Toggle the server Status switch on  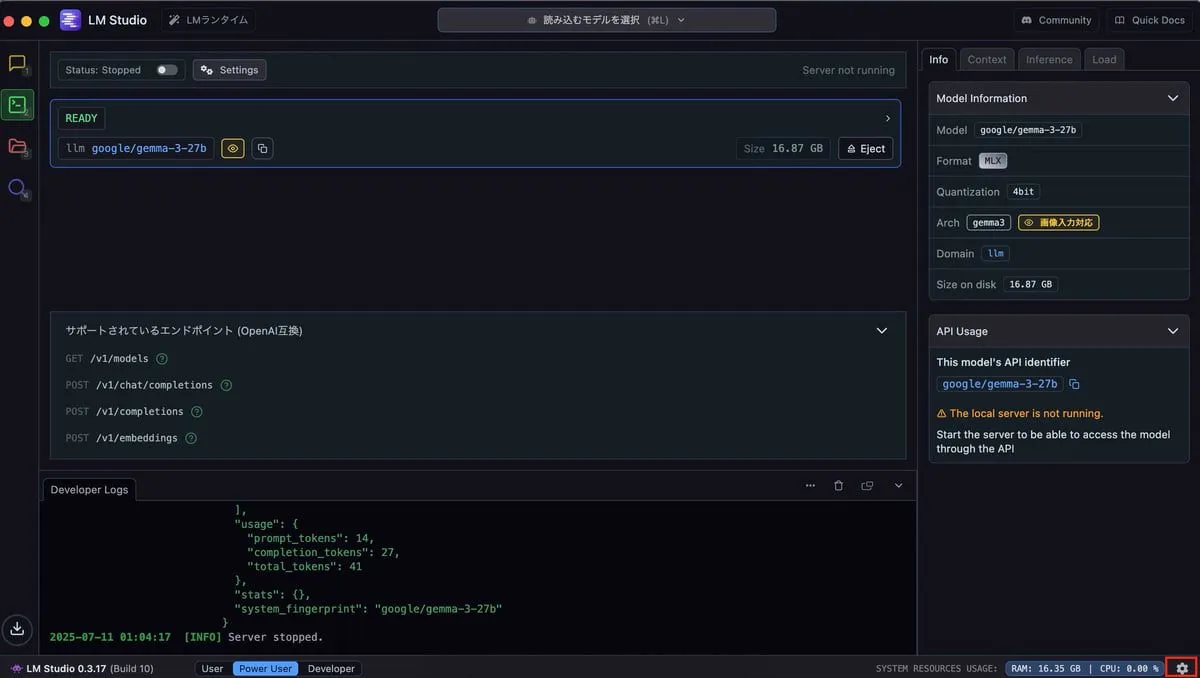click(x=166, y=70)
